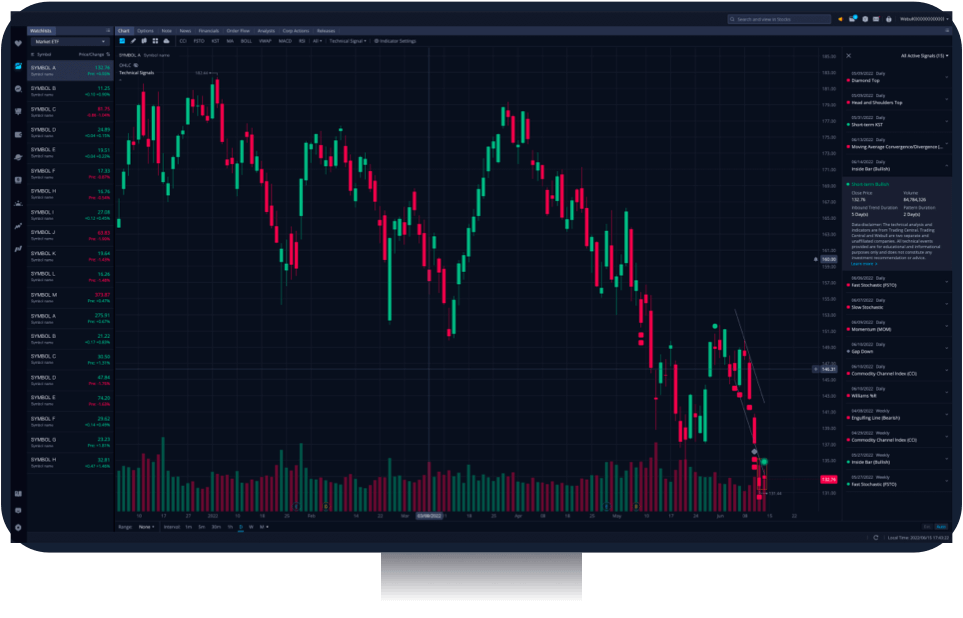Click the search stocks input field

coord(780,18)
